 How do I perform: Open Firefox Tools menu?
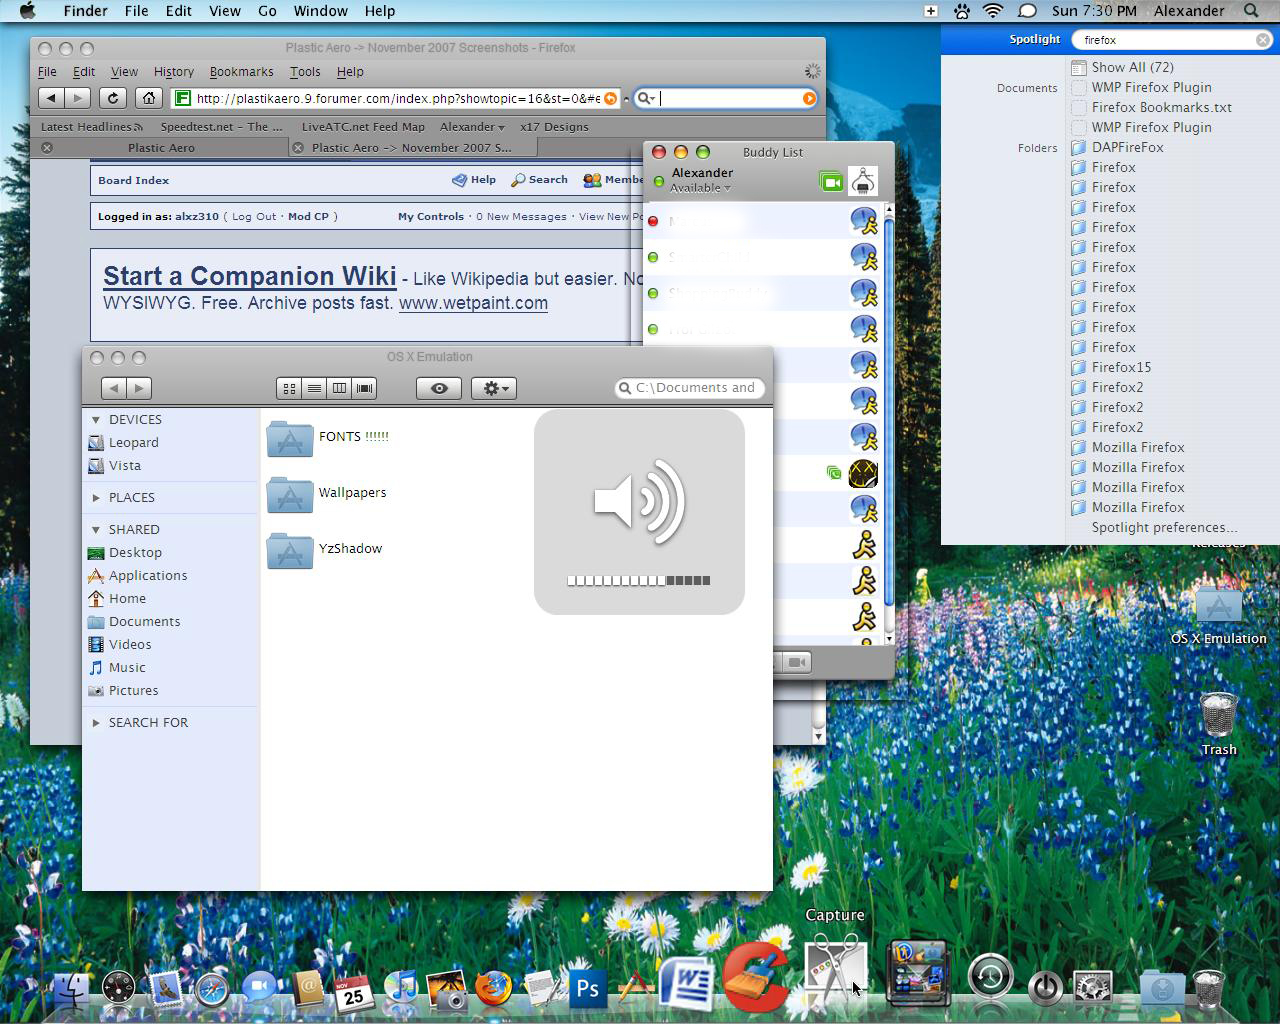[305, 72]
